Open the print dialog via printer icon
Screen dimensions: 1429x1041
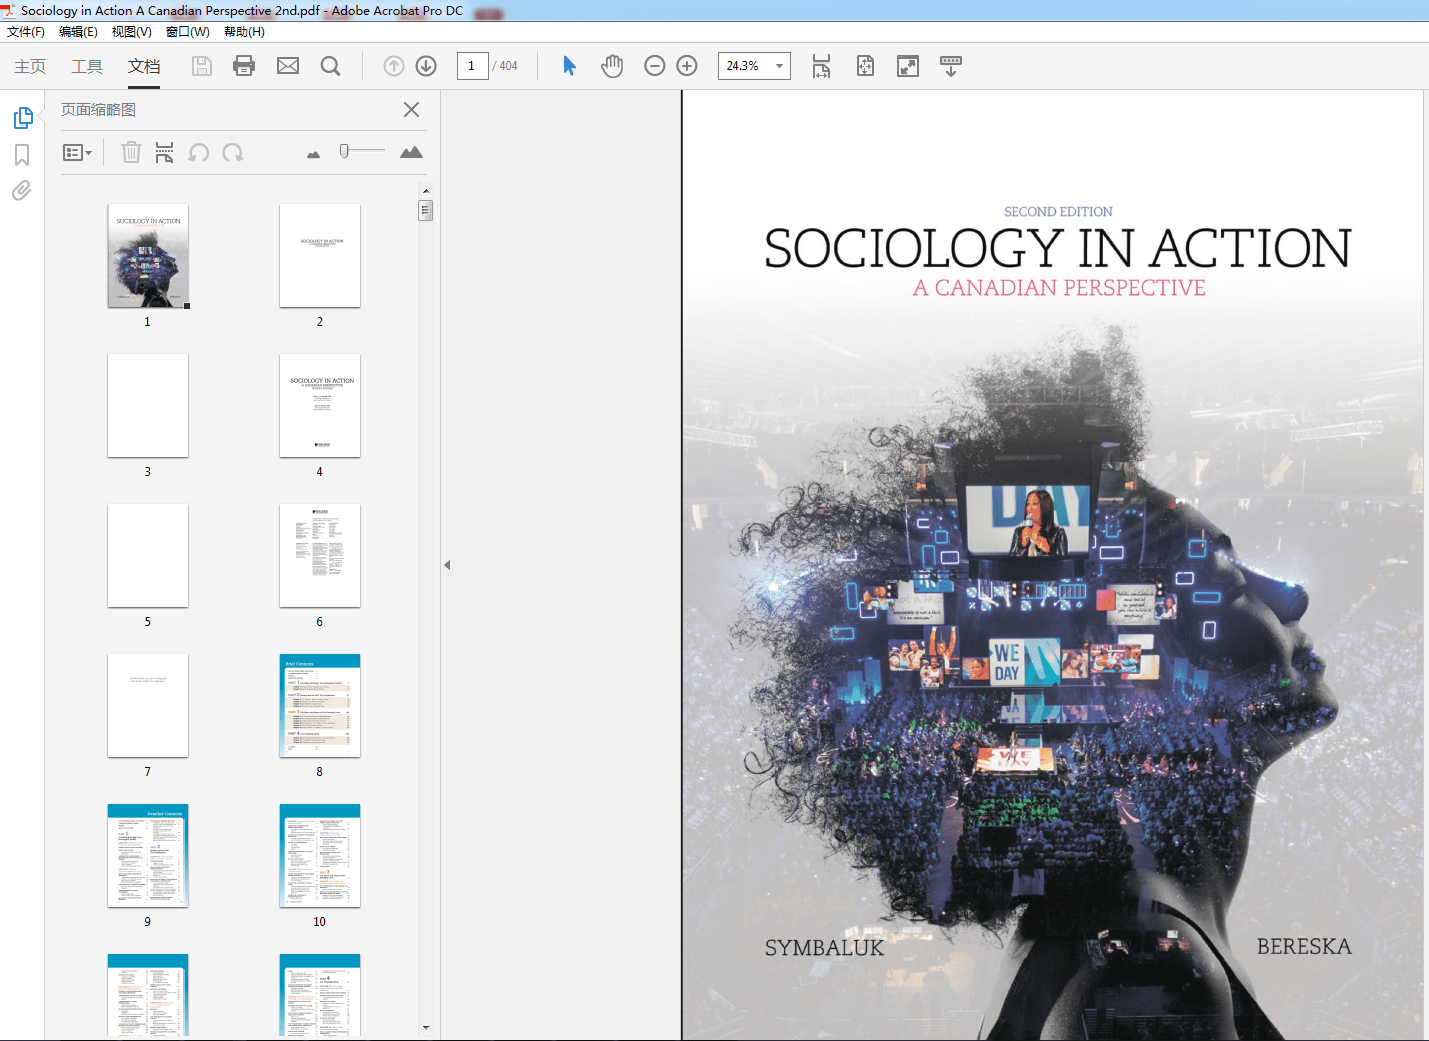click(244, 66)
